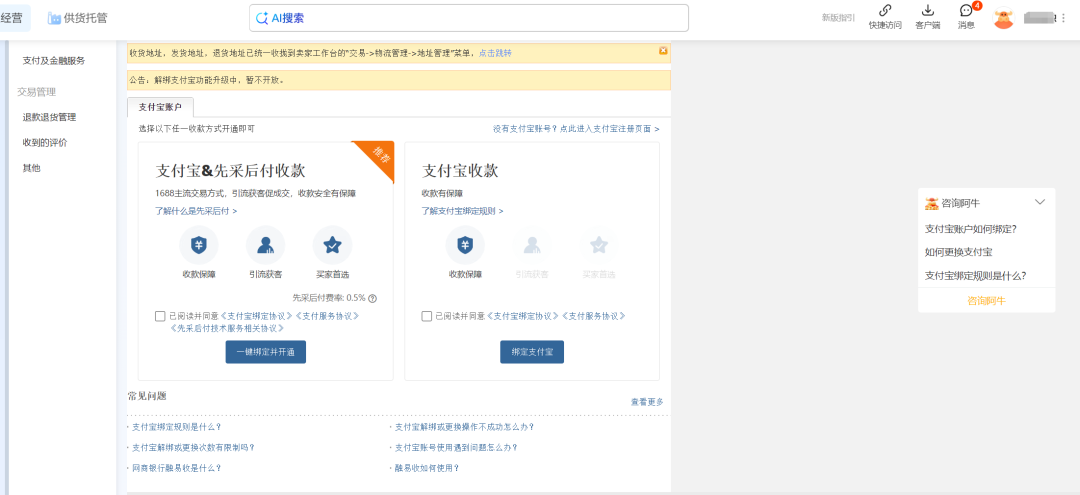Image resolution: width=1080 pixels, height=495 pixels.
Task: Click 如何更换支付宝 in assistant panel
Action: 959,252
